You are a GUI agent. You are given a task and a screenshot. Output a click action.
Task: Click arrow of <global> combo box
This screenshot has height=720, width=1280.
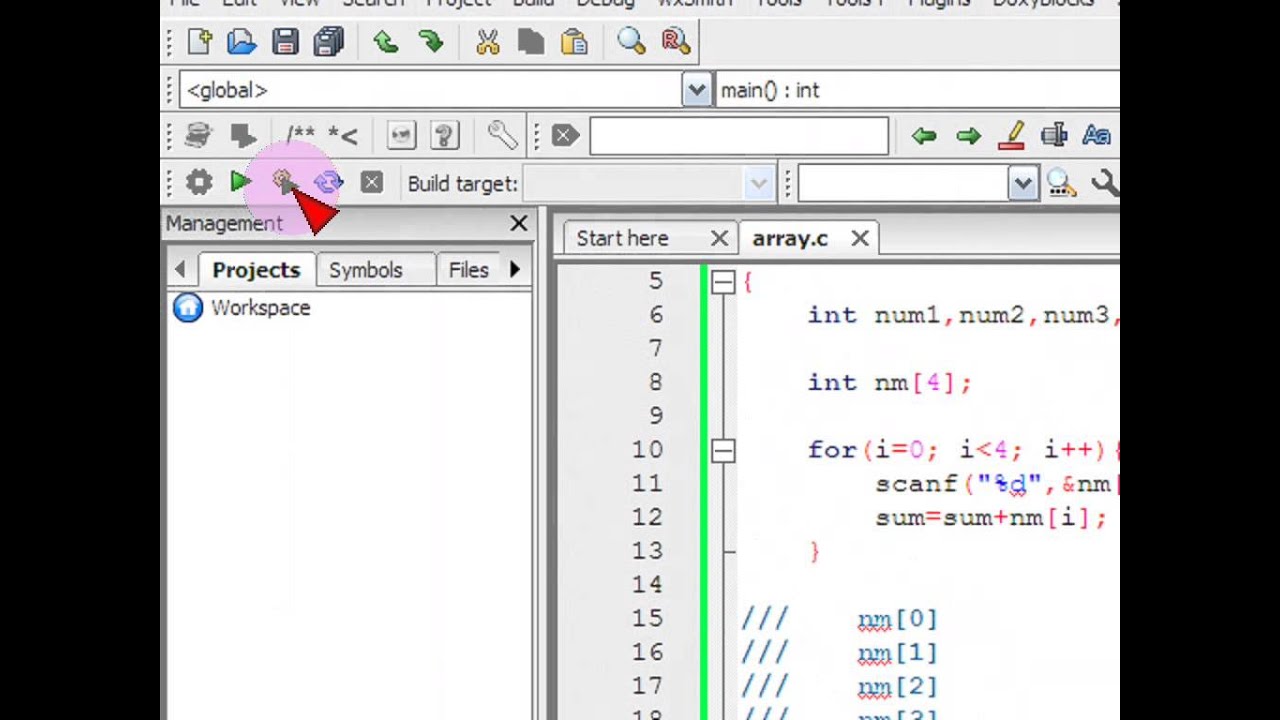(696, 90)
